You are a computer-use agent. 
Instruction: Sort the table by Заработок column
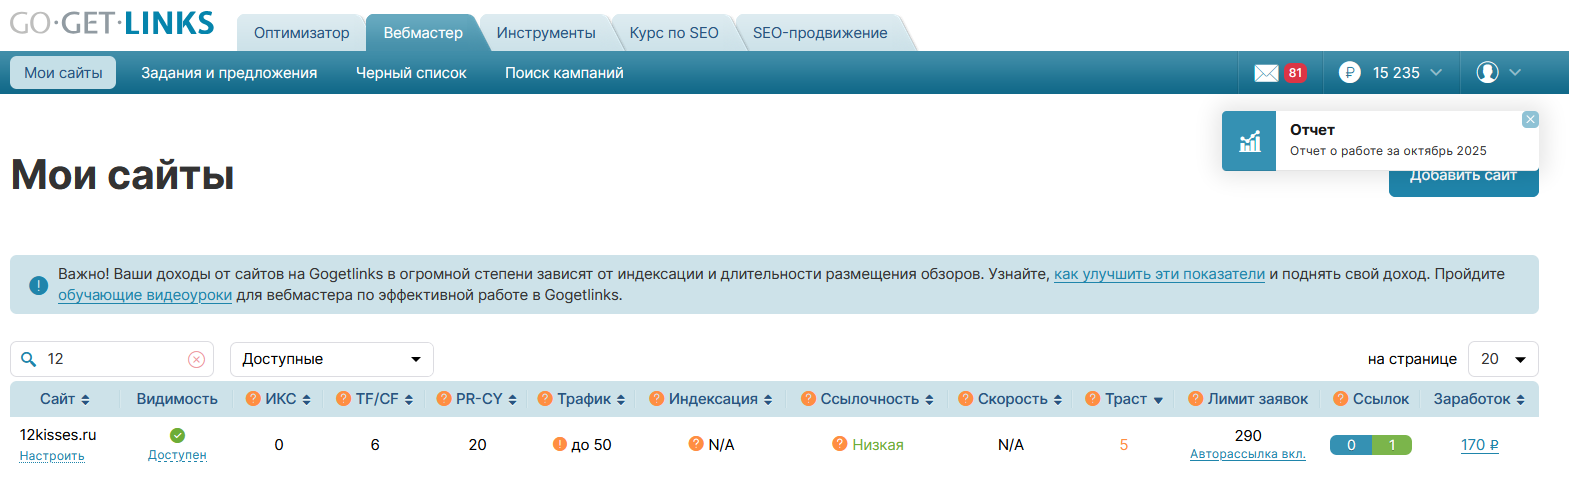(1478, 399)
